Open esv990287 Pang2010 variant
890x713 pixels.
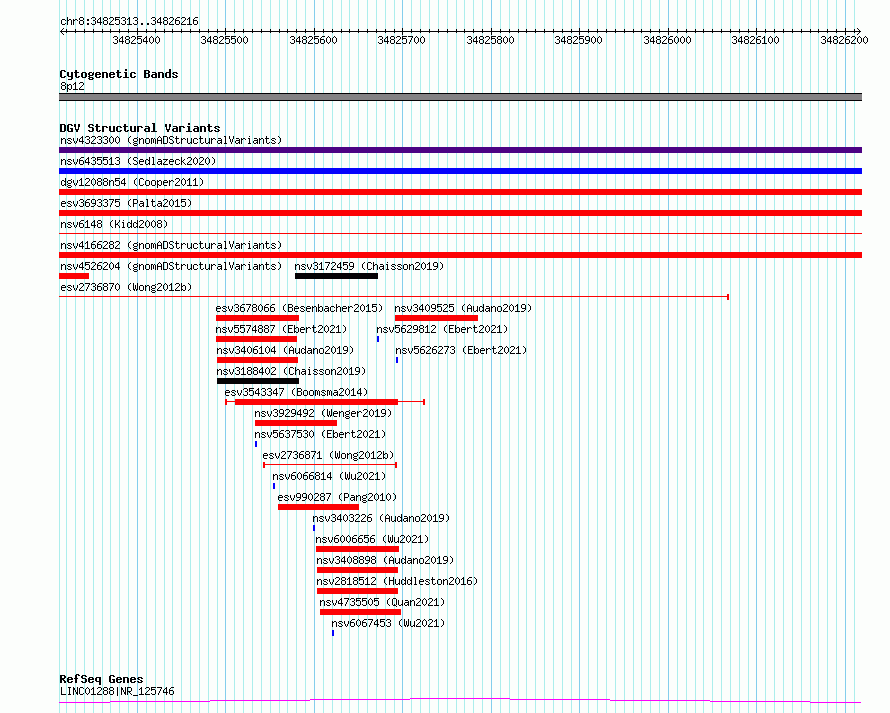(337, 497)
